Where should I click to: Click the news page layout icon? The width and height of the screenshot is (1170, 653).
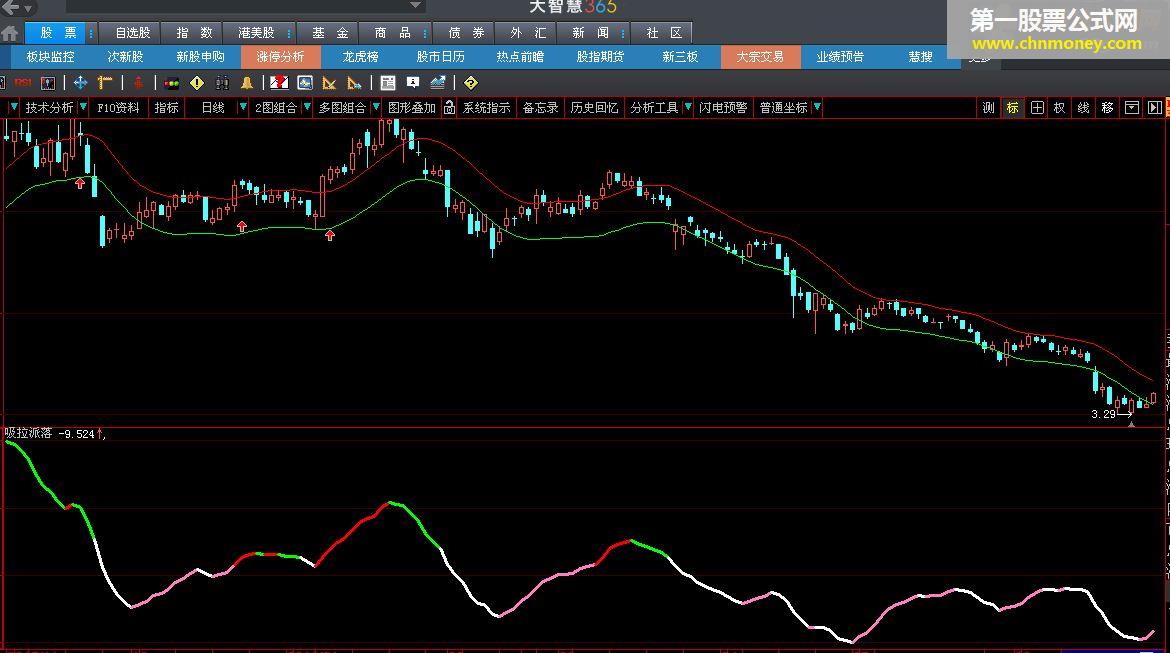click(x=387, y=83)
